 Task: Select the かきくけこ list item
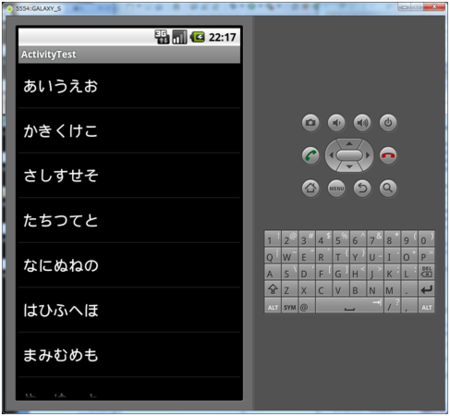click(129, 130)
